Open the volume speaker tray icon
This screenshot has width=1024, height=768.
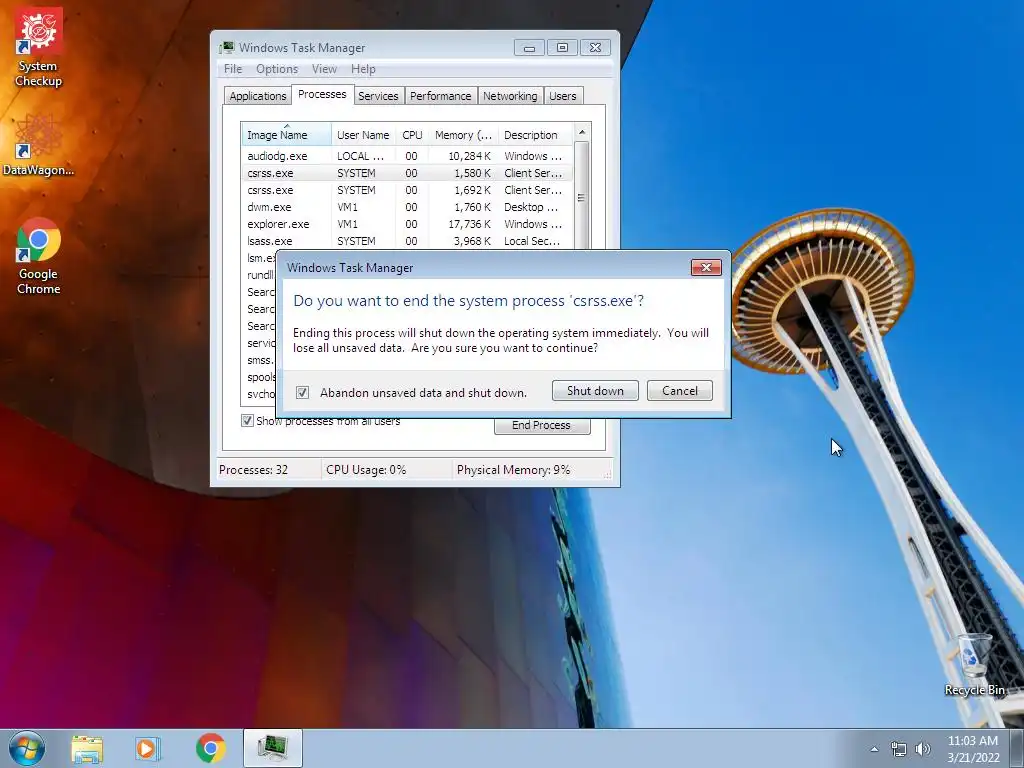pos(923,749)
